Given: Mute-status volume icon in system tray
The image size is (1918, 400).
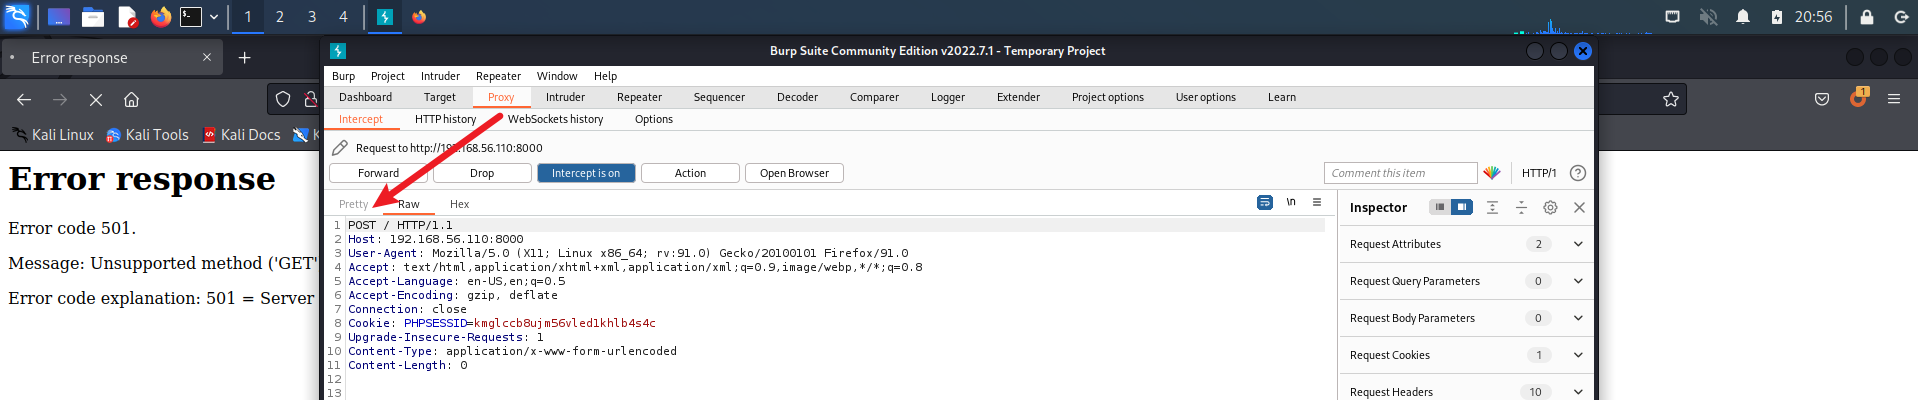Looking at the screenshot, I should [1708, 17].
